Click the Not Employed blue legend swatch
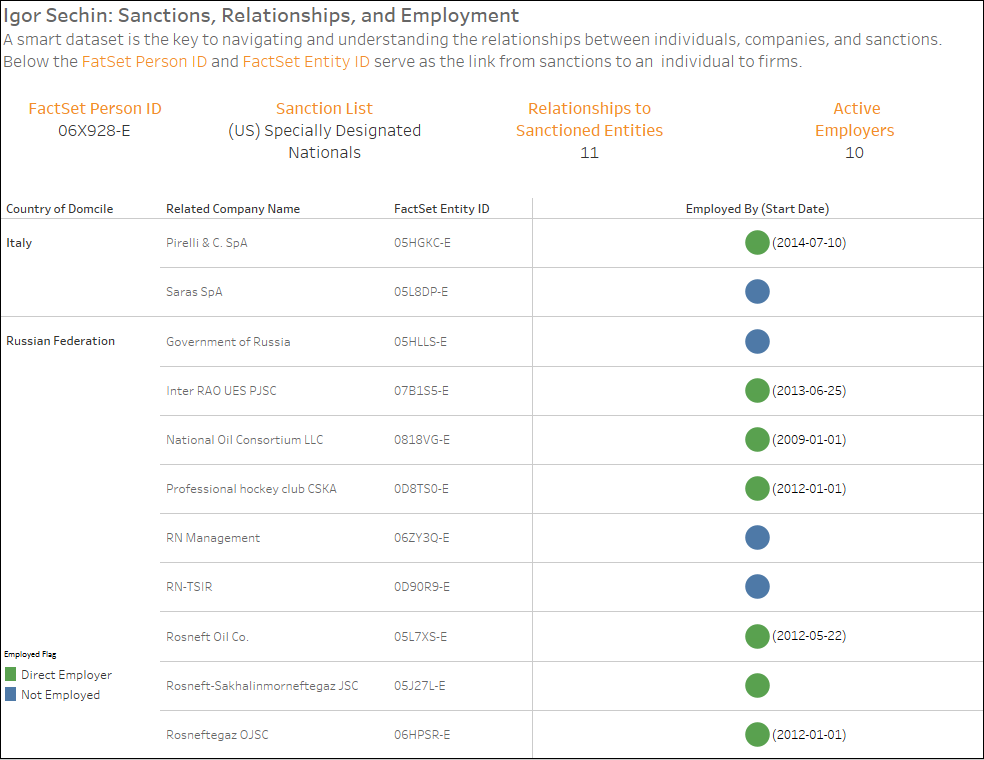Viewport: 984px width, 760px height. (x=11, y=695)
